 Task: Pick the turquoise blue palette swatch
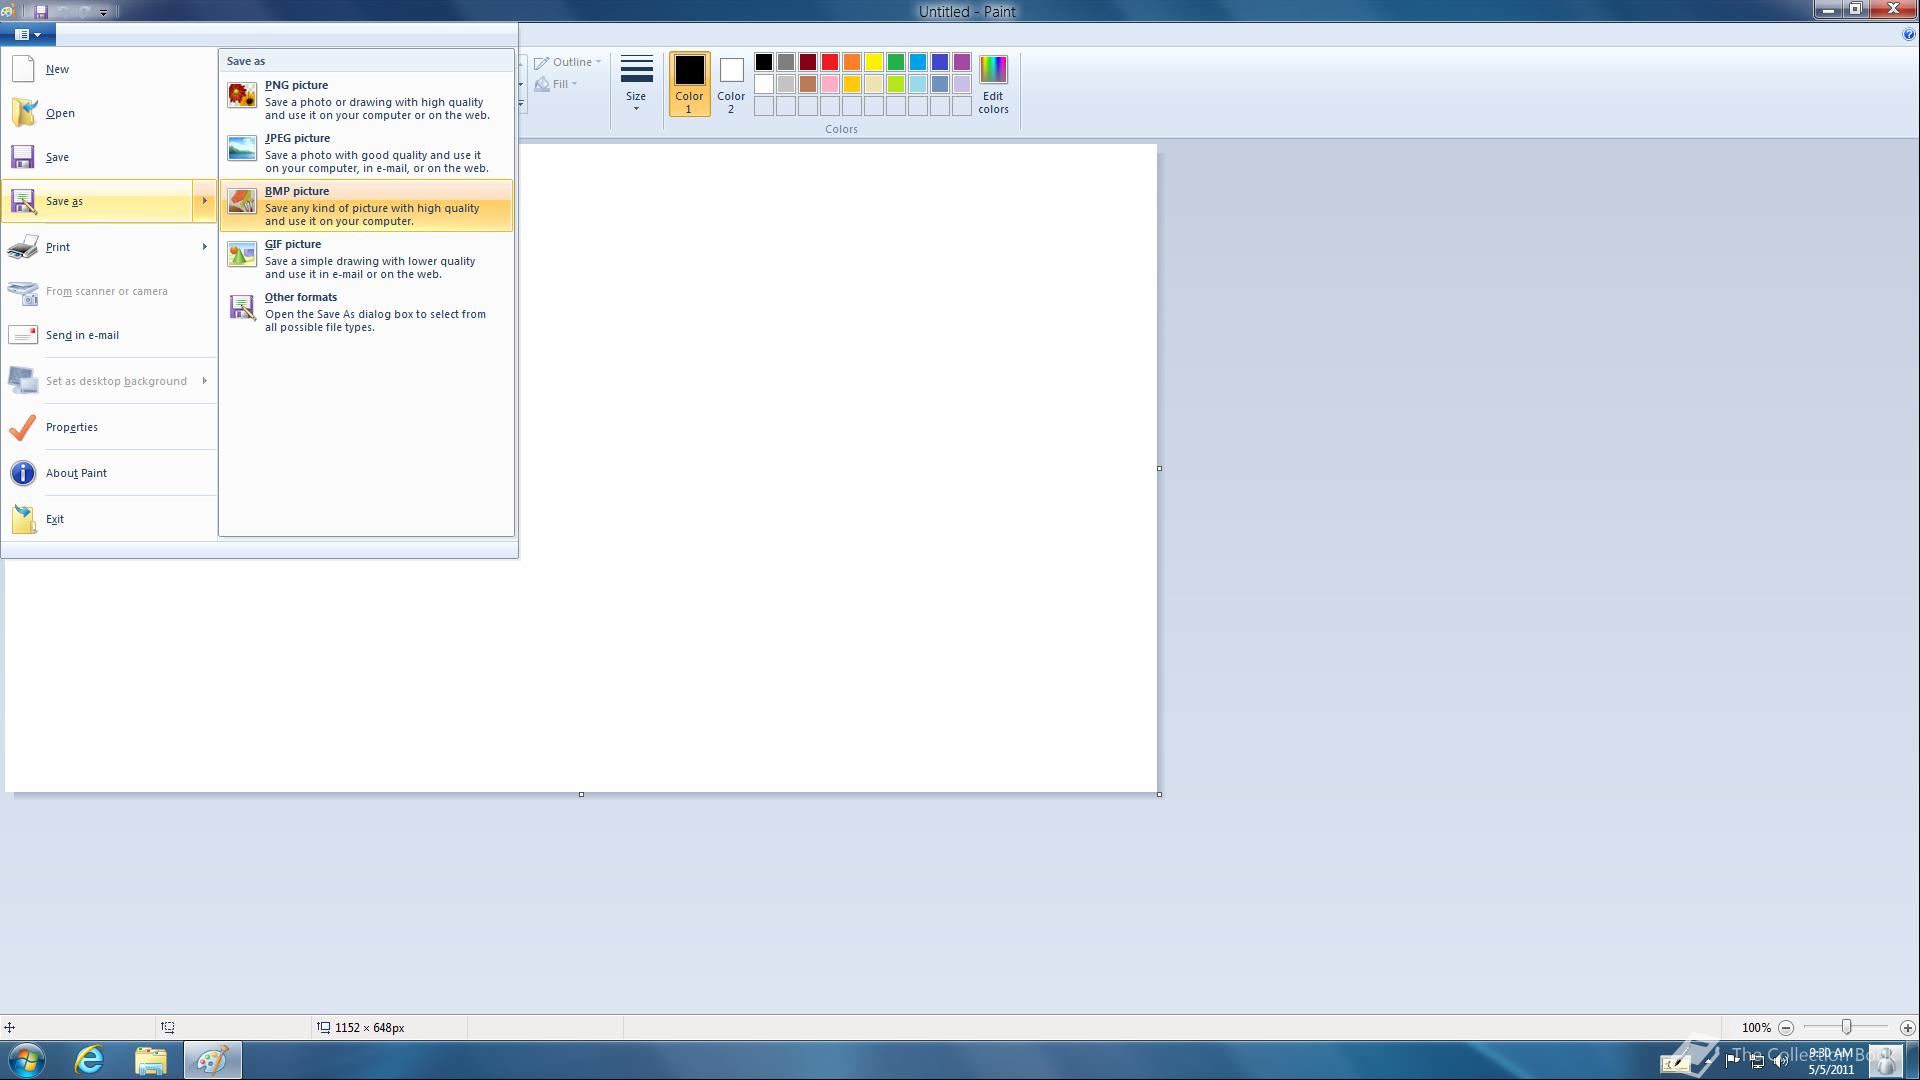pyautogui.click(x=918, y=62)
